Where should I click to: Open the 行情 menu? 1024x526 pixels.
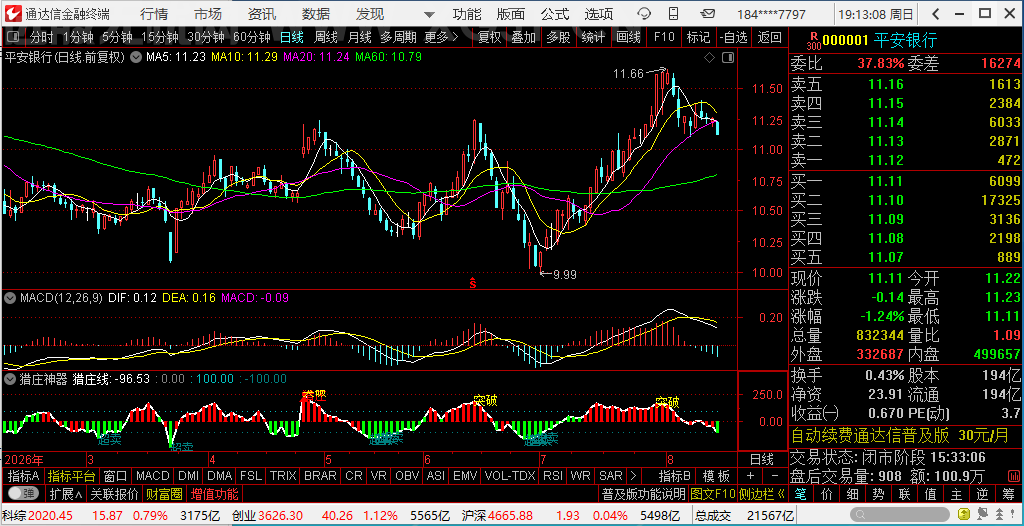coord(154,14)
